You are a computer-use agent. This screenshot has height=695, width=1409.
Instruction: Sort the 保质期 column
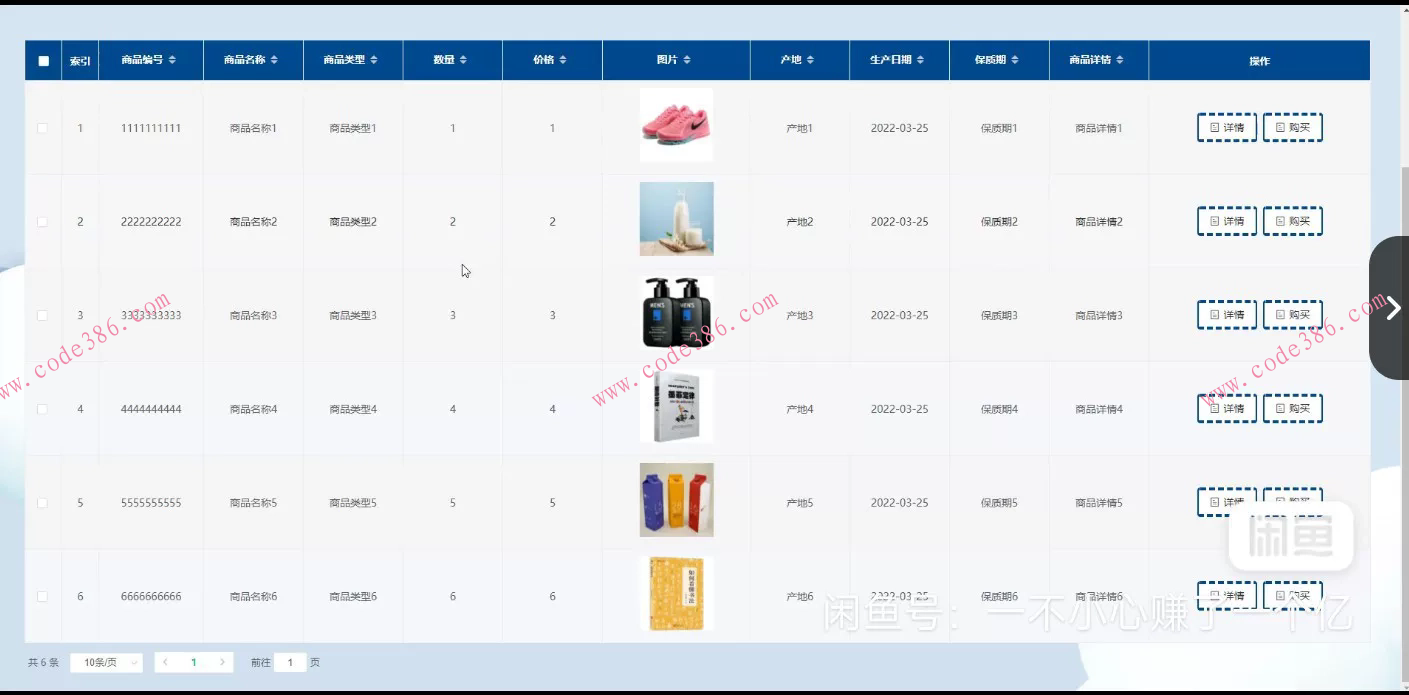pos(1016,59)
